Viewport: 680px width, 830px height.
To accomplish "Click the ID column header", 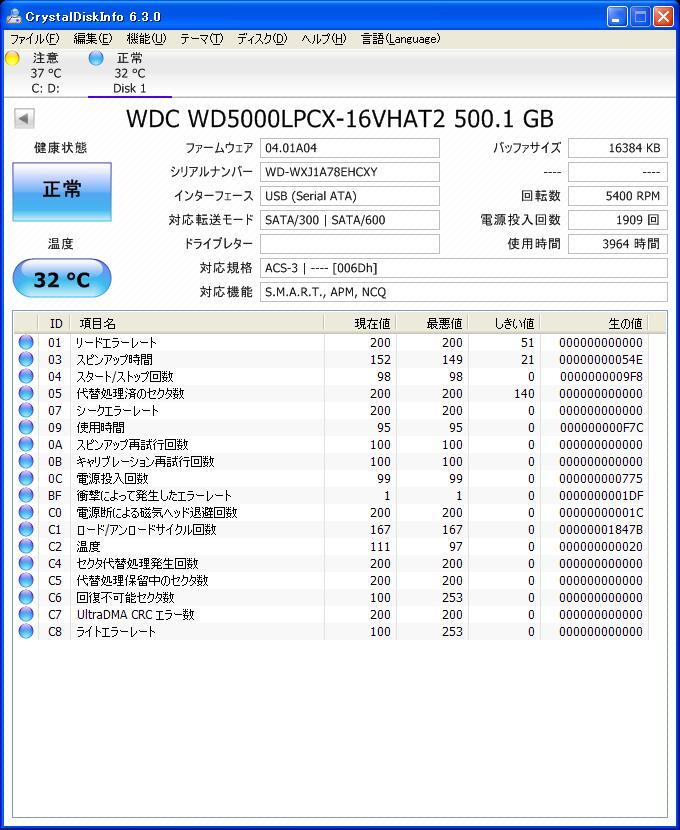I will pyautogui.click(x=55, y=323).
